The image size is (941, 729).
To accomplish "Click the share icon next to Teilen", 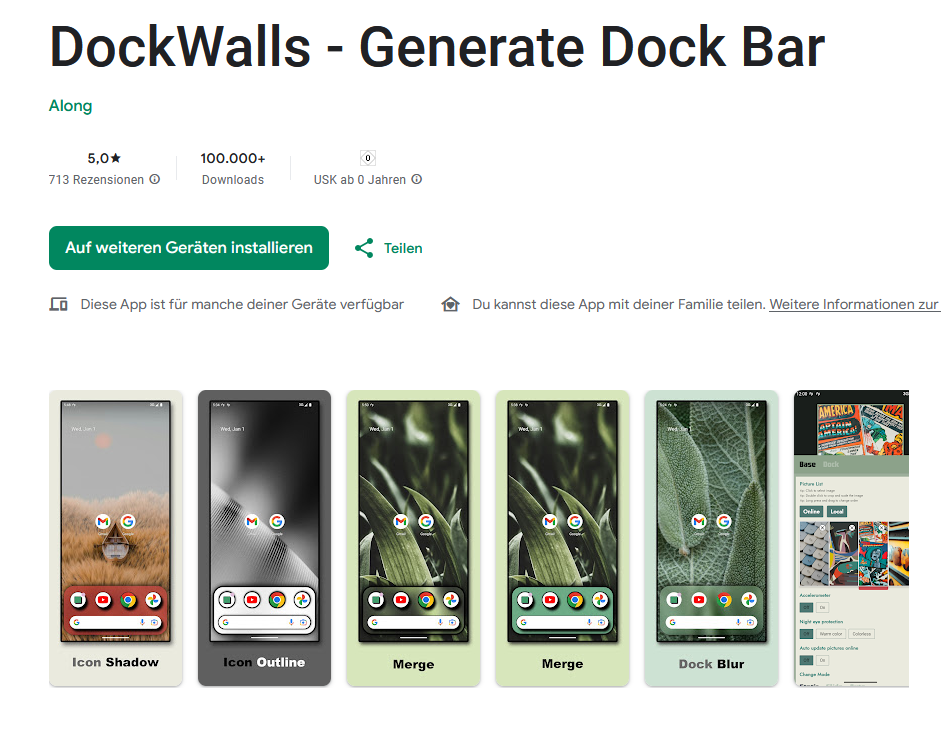I will point(364,248).
